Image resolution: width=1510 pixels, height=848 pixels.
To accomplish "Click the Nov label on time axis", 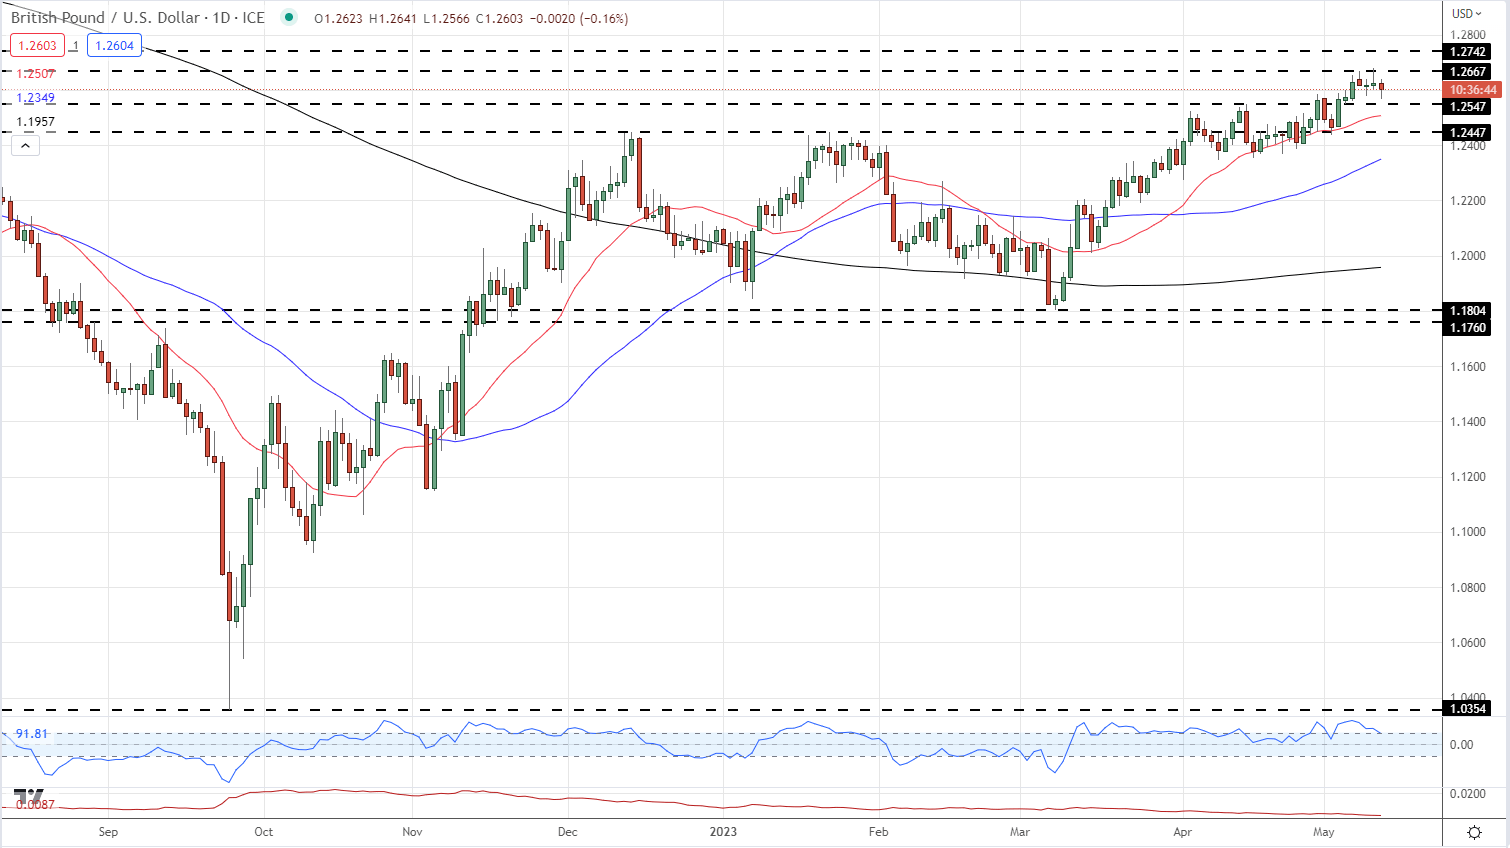I will [413, 832].
